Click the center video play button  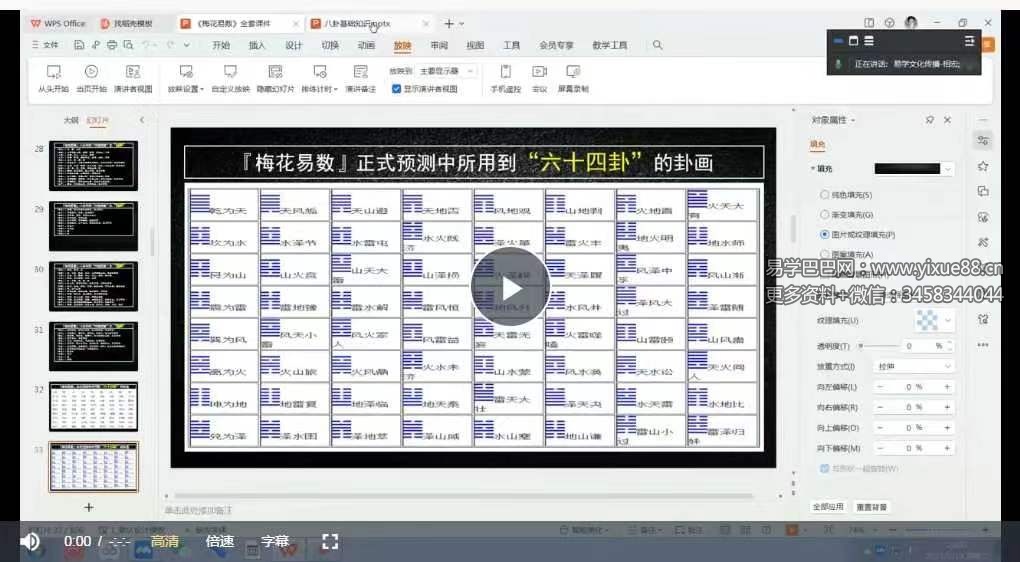click(x=510, y=288)
